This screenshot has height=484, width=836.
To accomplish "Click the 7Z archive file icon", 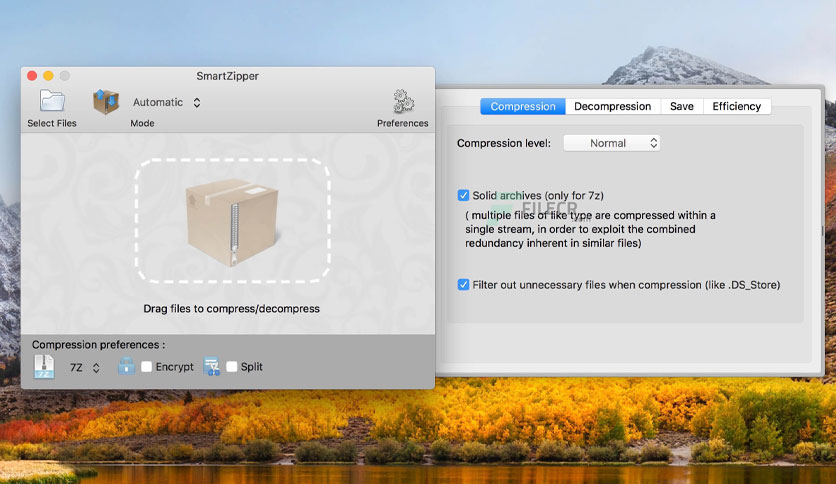I will 44,367.
